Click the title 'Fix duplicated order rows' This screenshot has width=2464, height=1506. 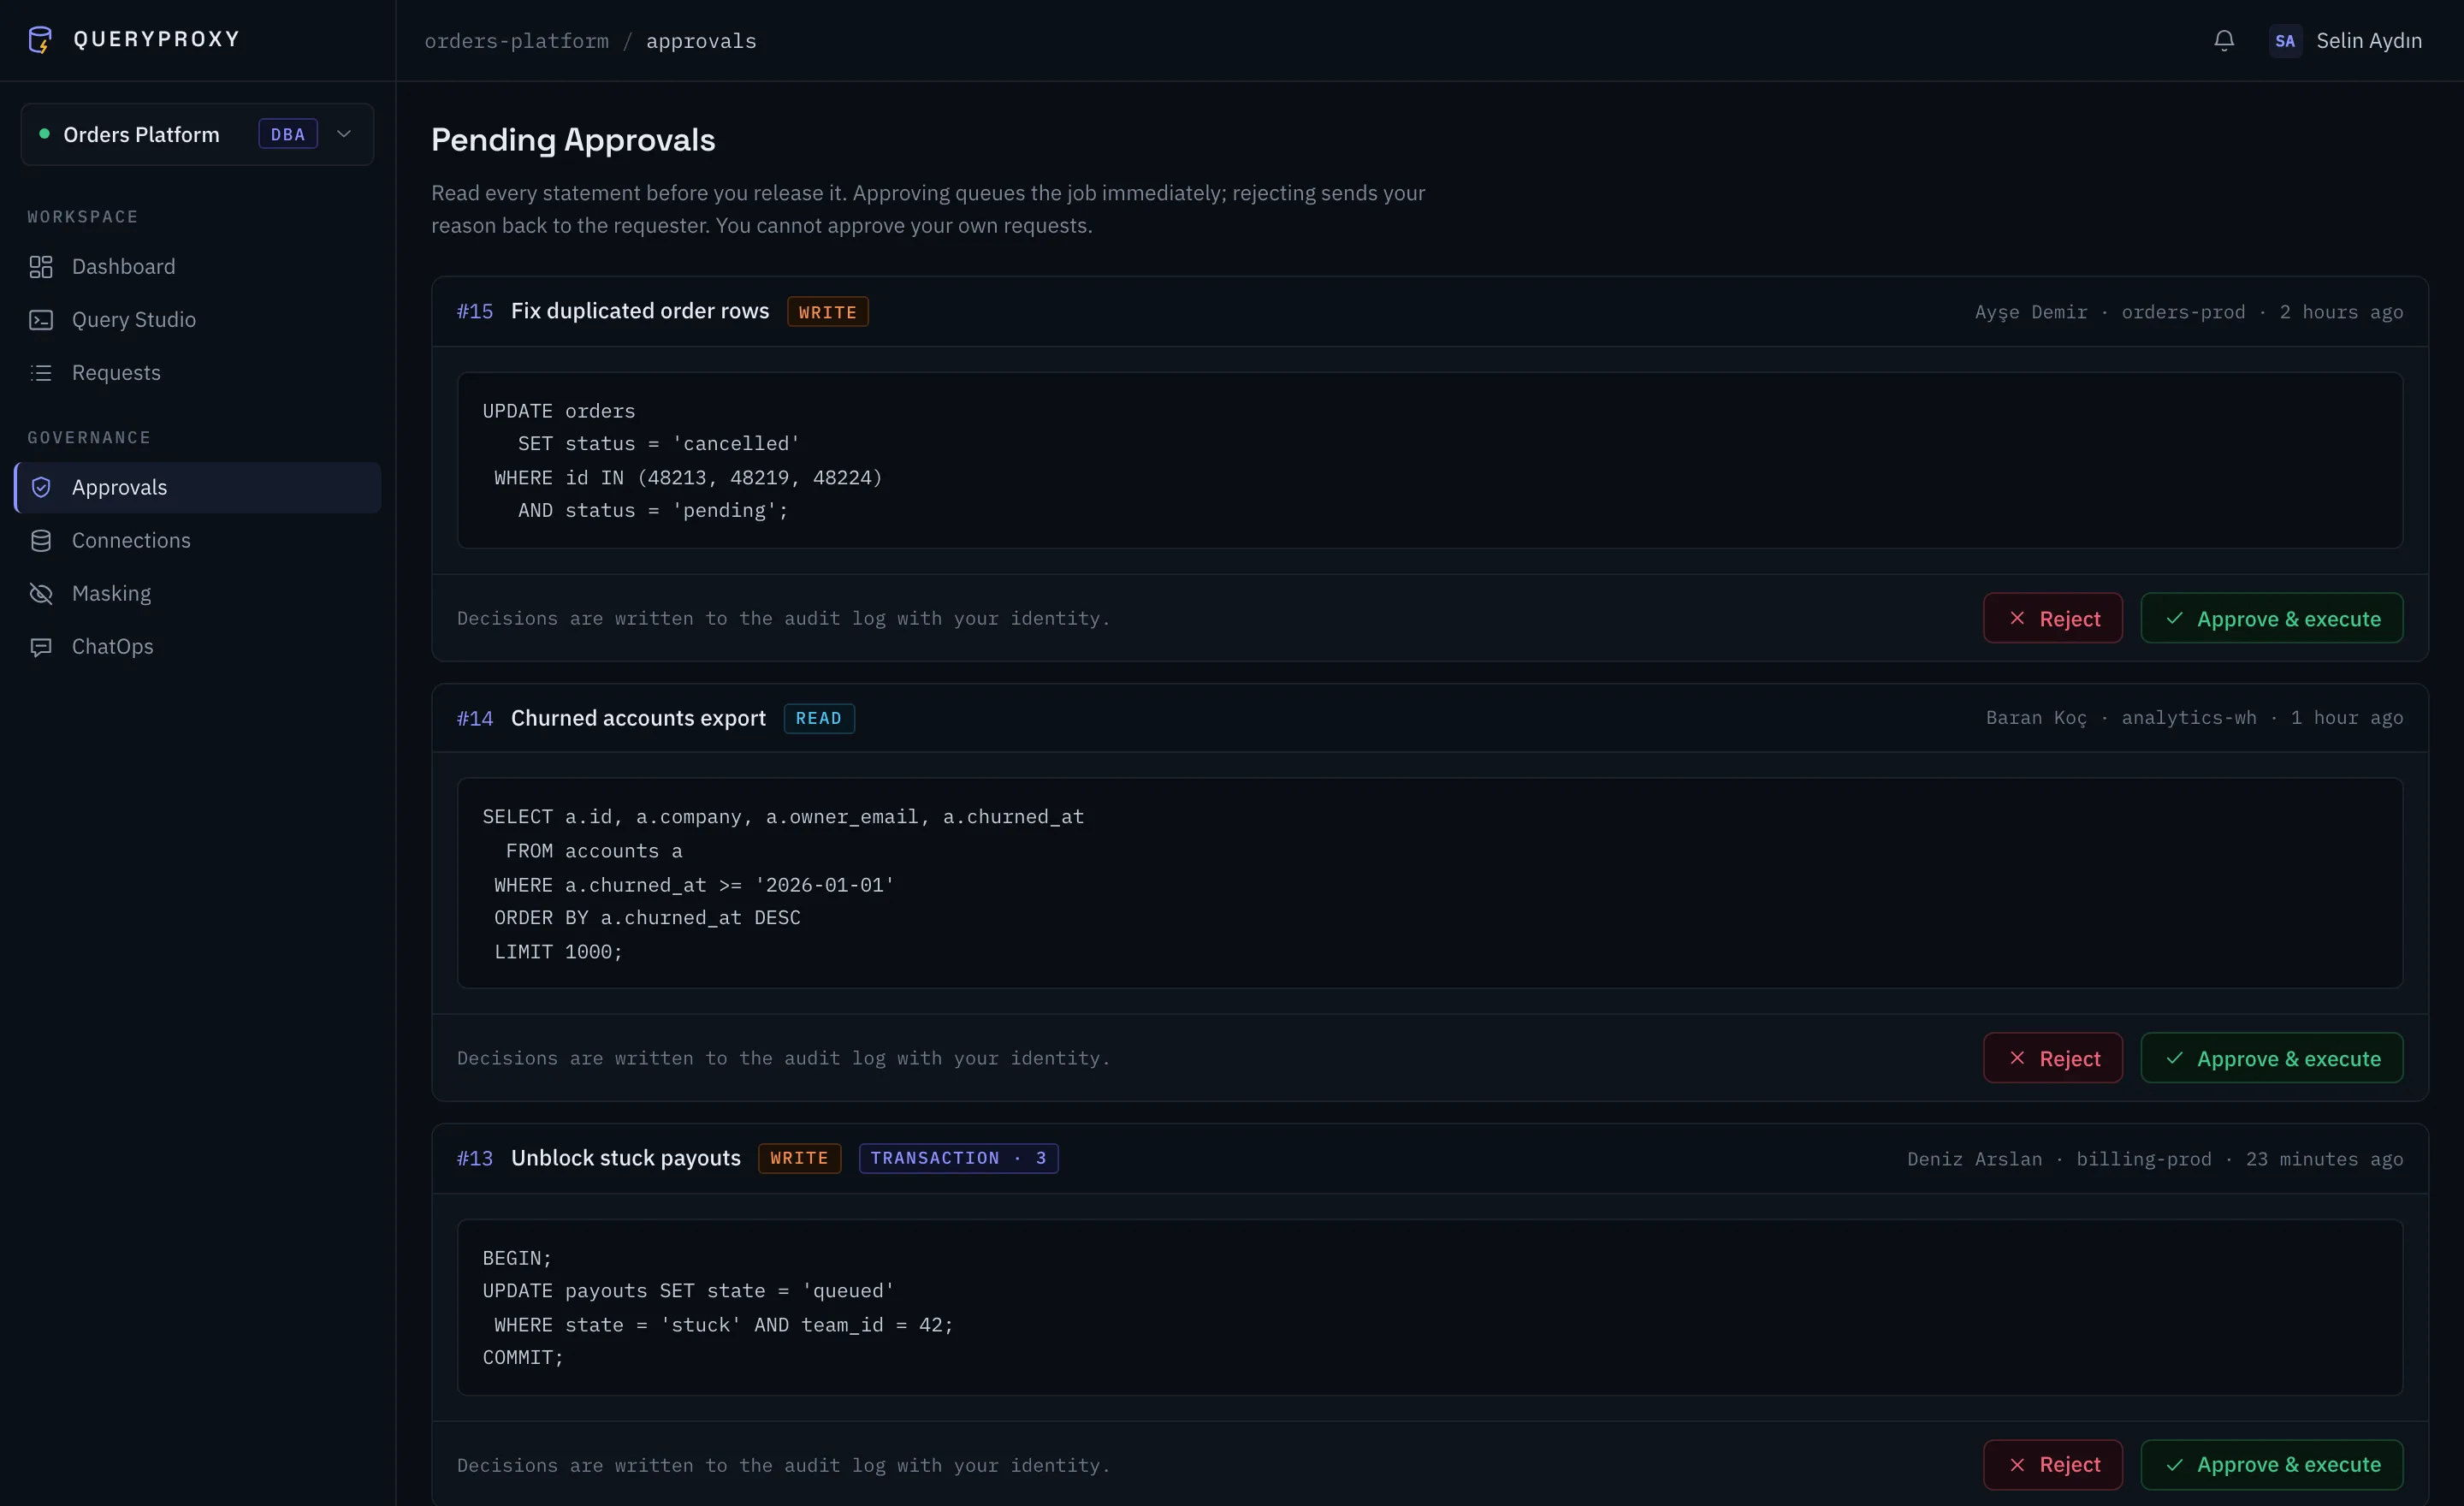pyautogui.click(x=640, y=311)
